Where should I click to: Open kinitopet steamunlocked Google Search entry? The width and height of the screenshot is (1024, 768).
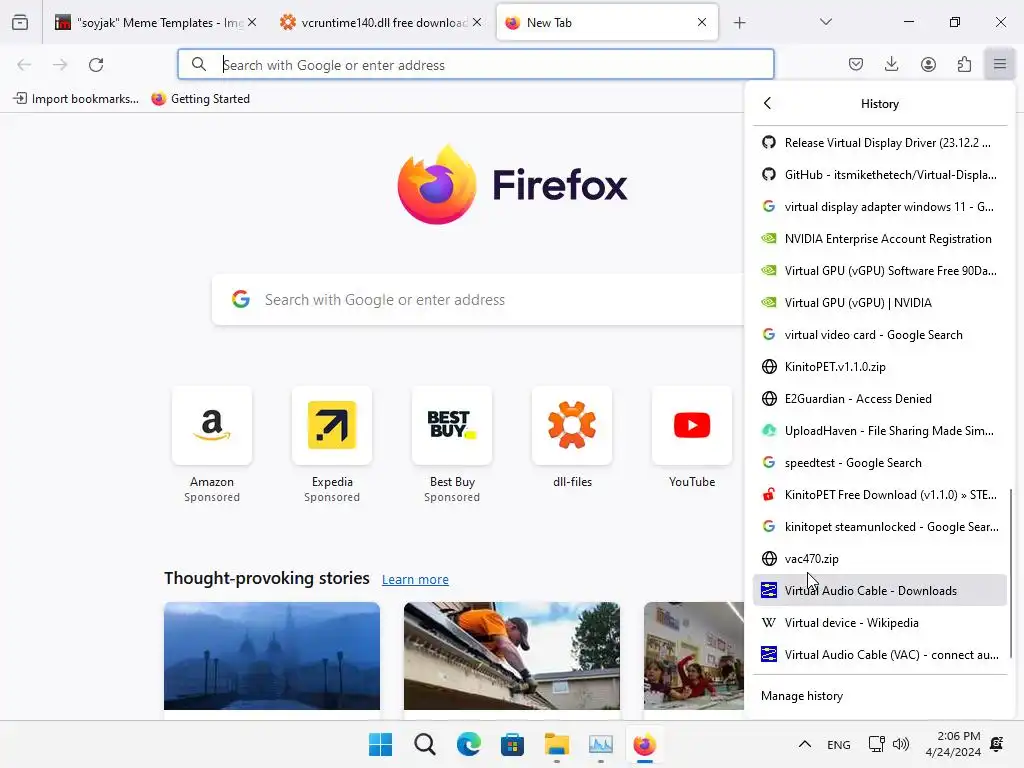[880, 526]
